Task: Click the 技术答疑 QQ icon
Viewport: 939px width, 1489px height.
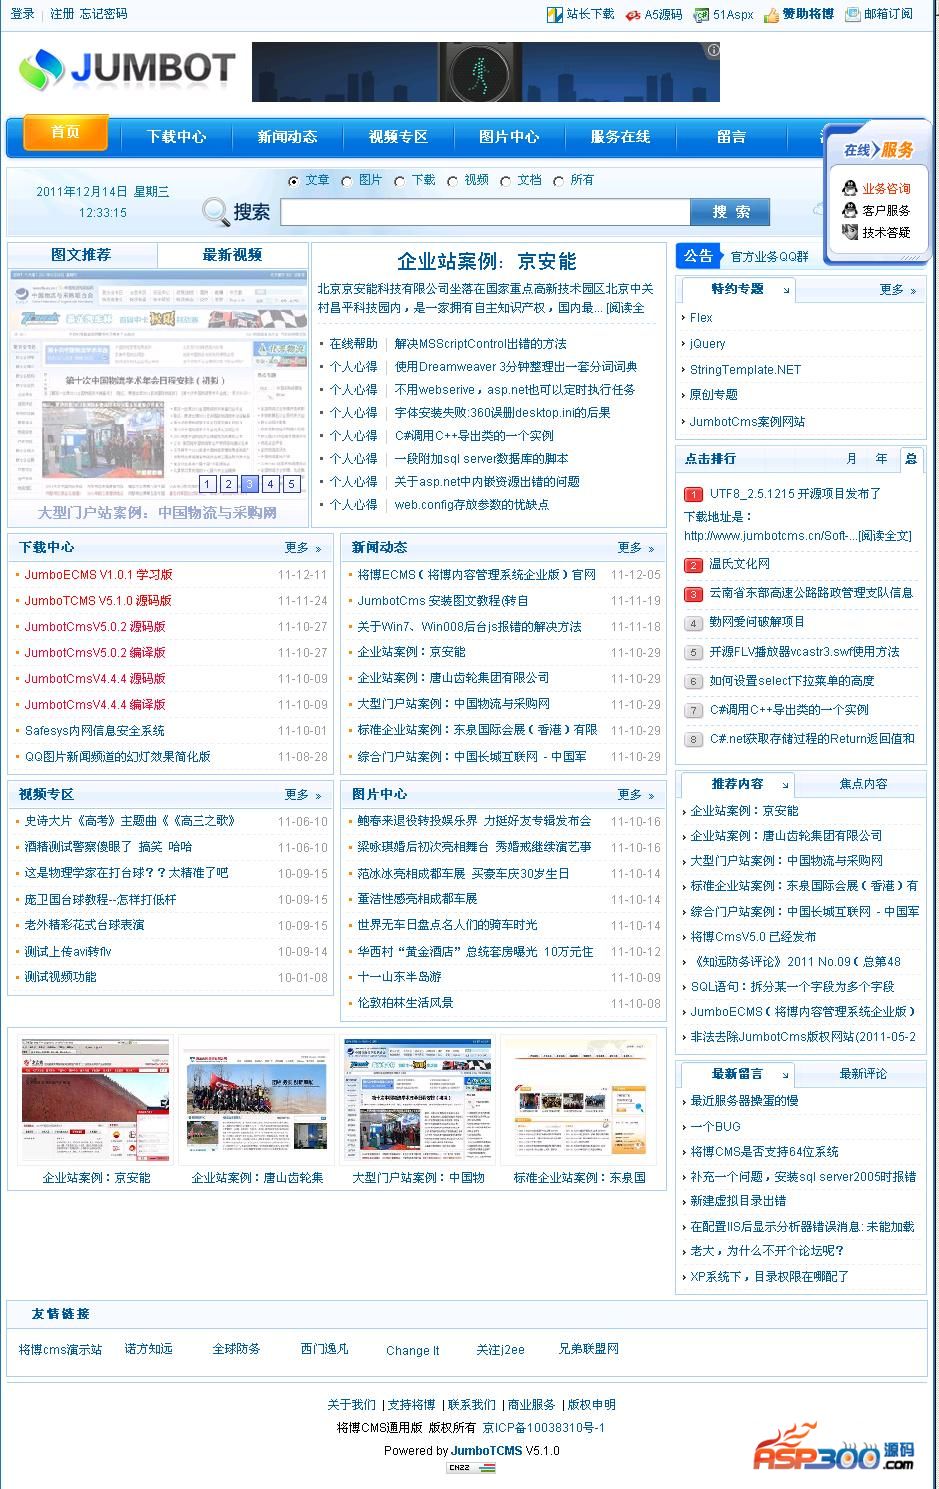Action: [x=849, y=232]
